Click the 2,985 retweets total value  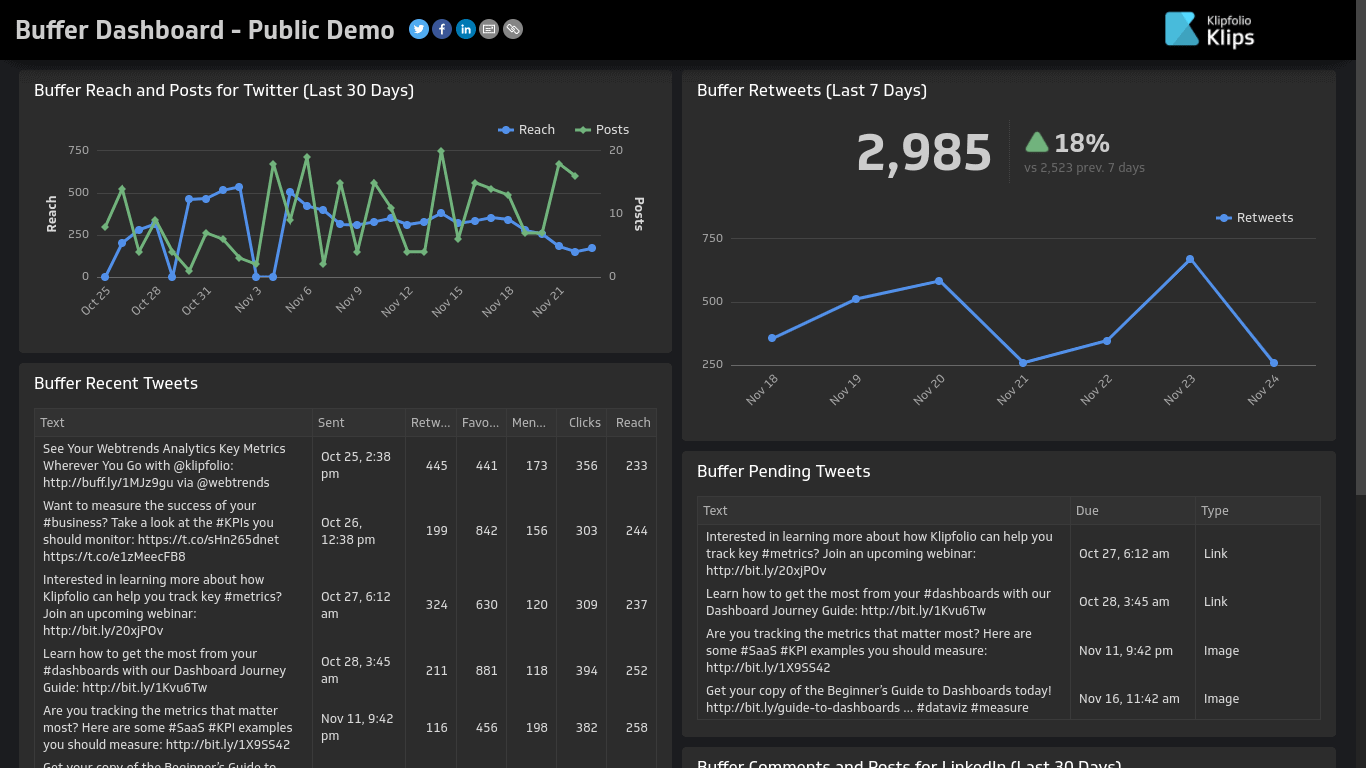(x=924, y=153)
